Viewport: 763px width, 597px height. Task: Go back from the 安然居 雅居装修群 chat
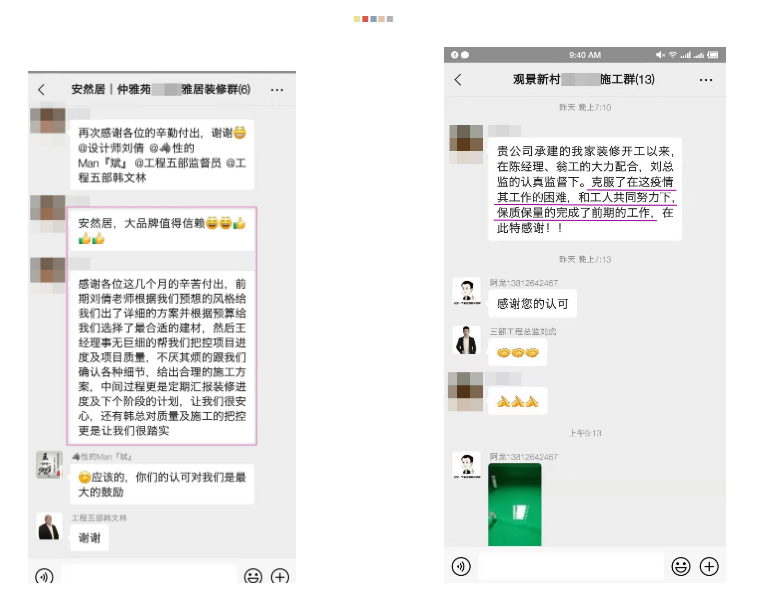[x=42, y=90]
